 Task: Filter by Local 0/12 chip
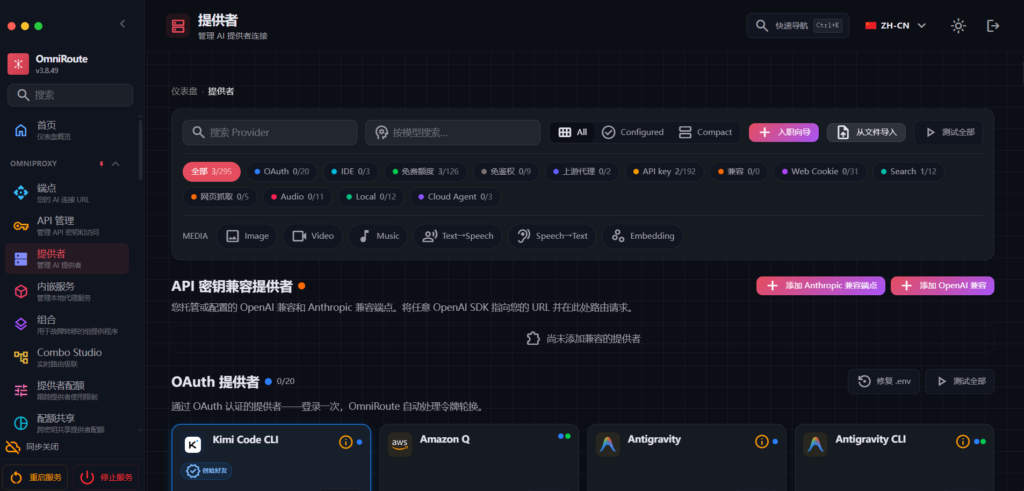click(371, 197)
